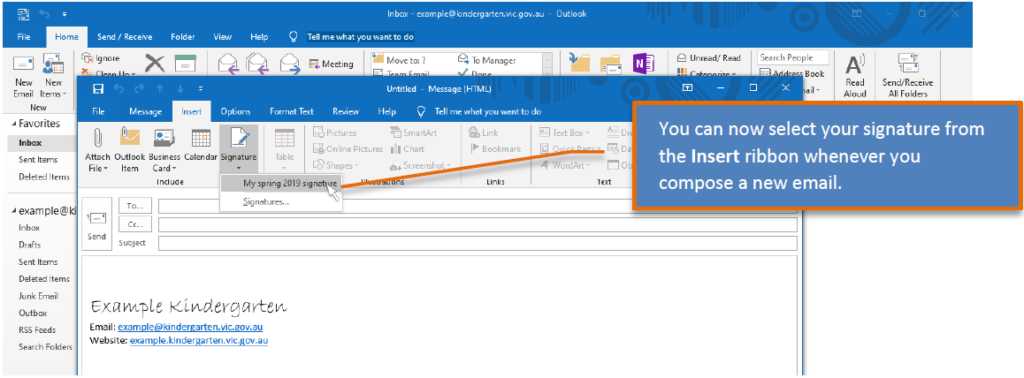Open the Format Text tab

[x=291, y=111]
